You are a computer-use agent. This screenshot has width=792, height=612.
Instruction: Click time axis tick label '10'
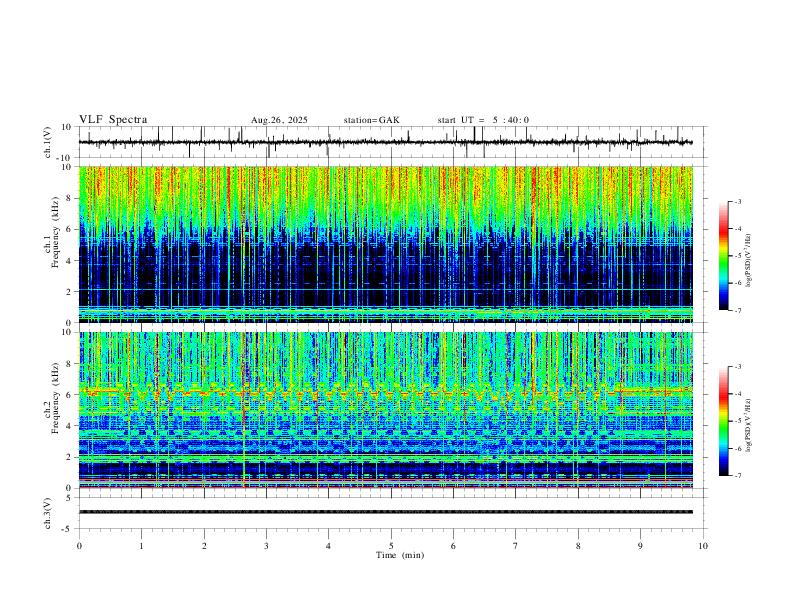coord(703,546)
